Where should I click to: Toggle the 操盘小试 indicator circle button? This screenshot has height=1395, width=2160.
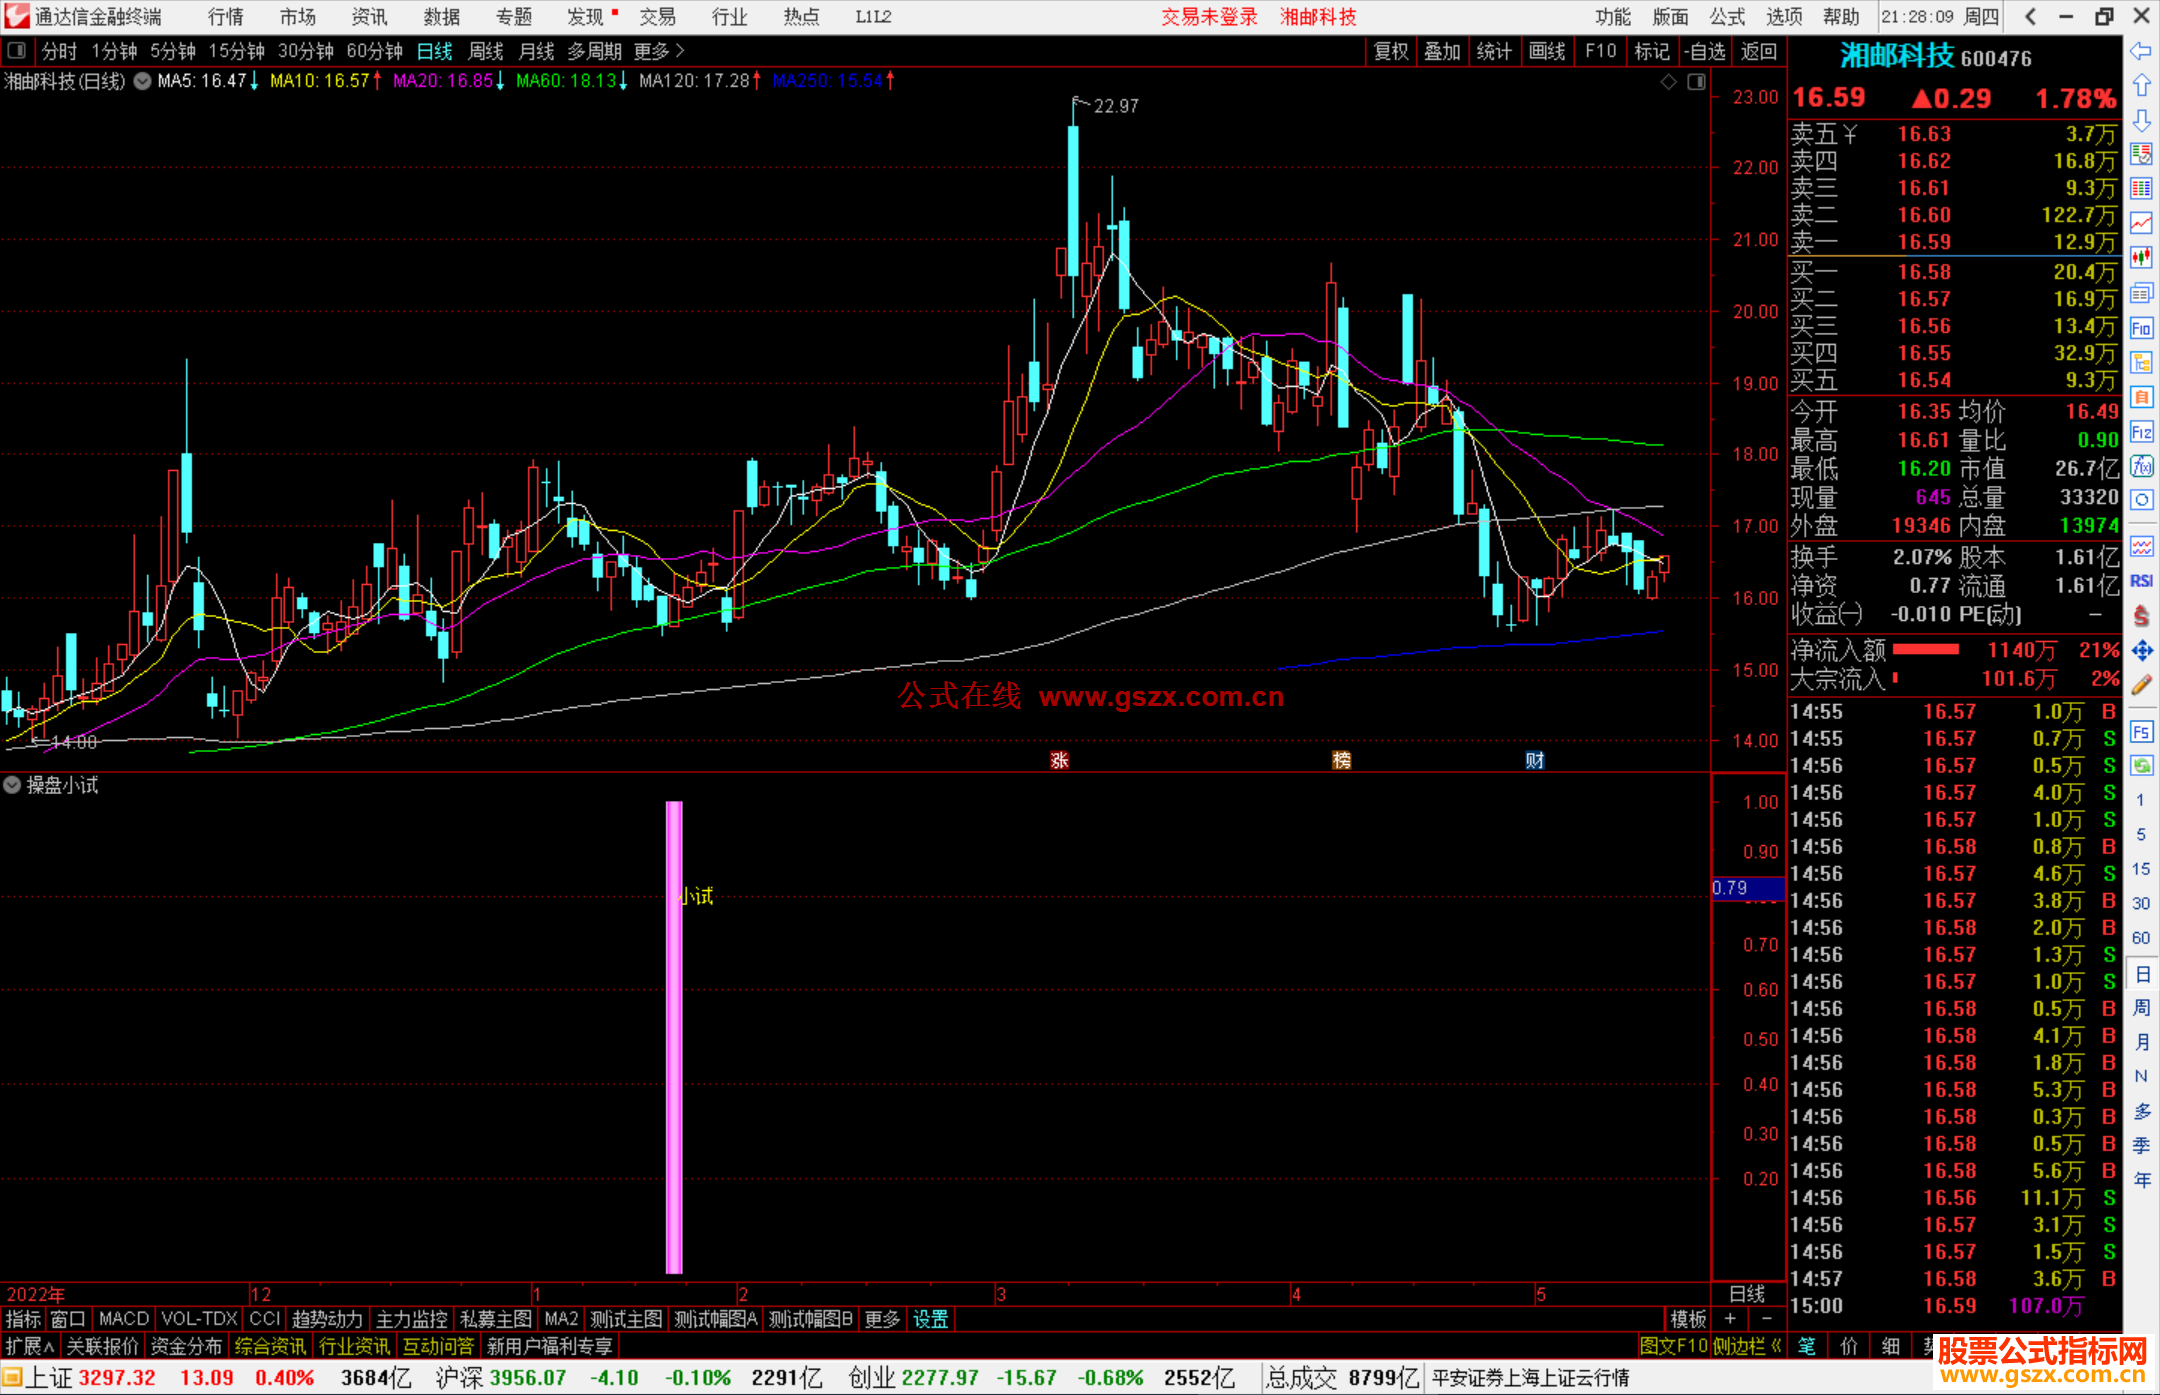pos(12,785)
